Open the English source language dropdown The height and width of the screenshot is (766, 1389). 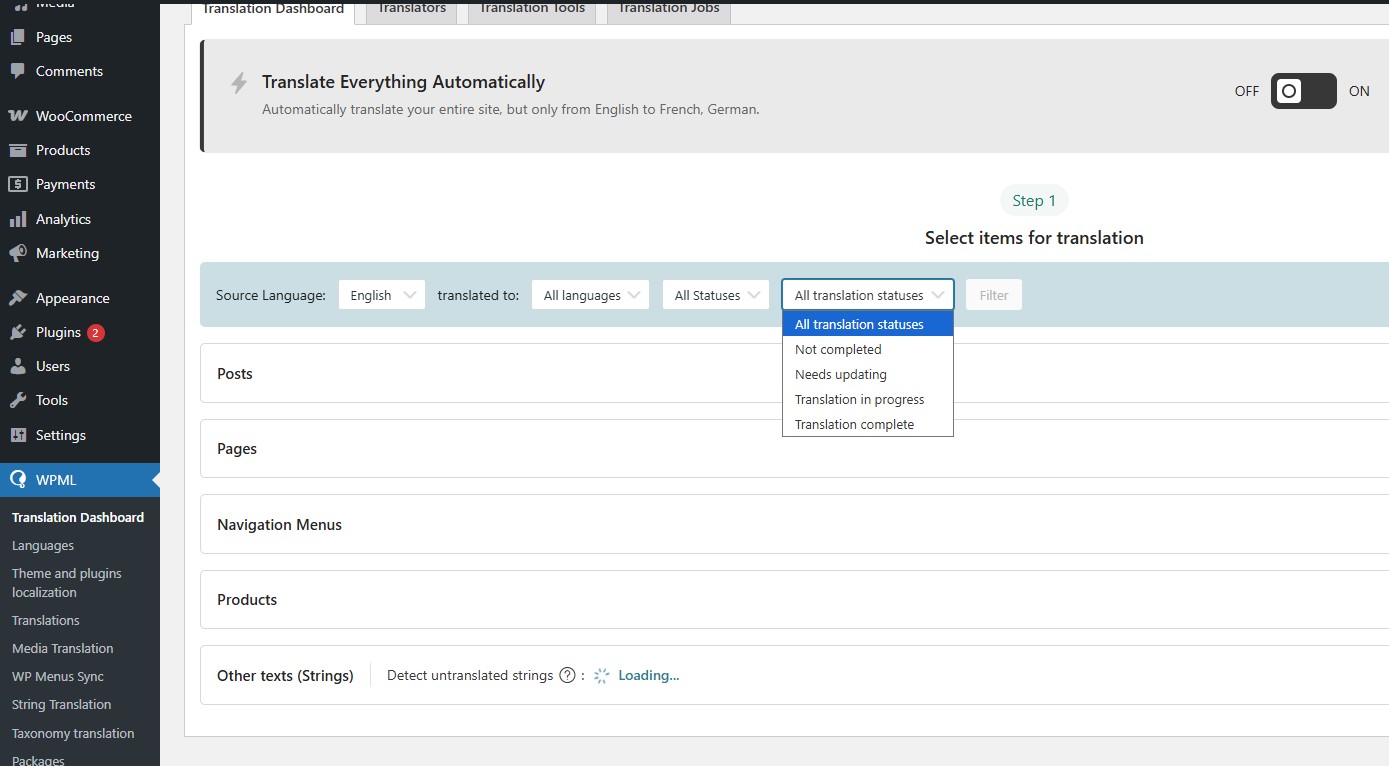[382, 295]
